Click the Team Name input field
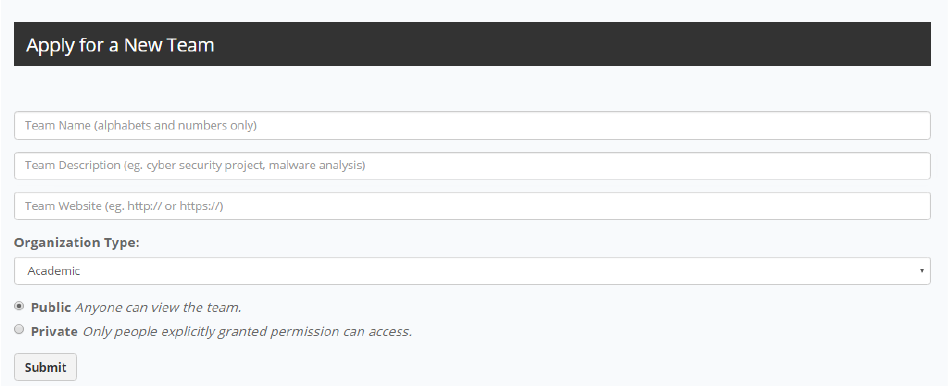The image size is (948, 387). tap(472, 125)
